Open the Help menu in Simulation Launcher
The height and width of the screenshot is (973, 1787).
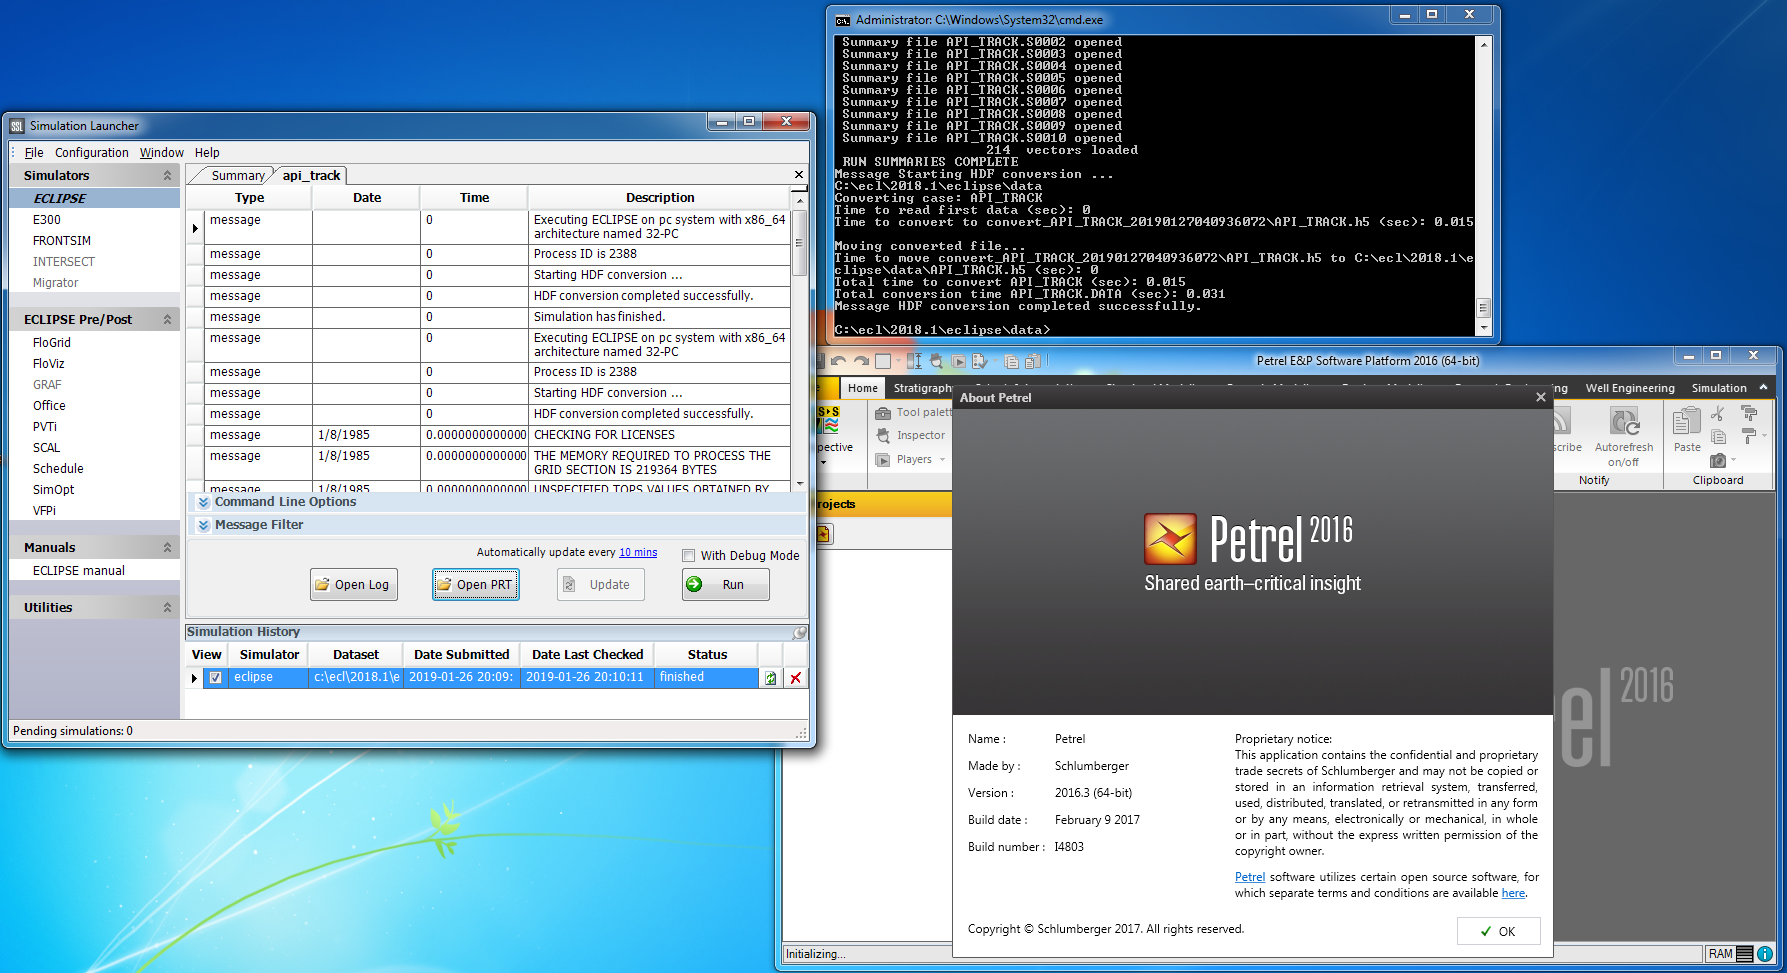pyautogui.click(x=207, y=153)
